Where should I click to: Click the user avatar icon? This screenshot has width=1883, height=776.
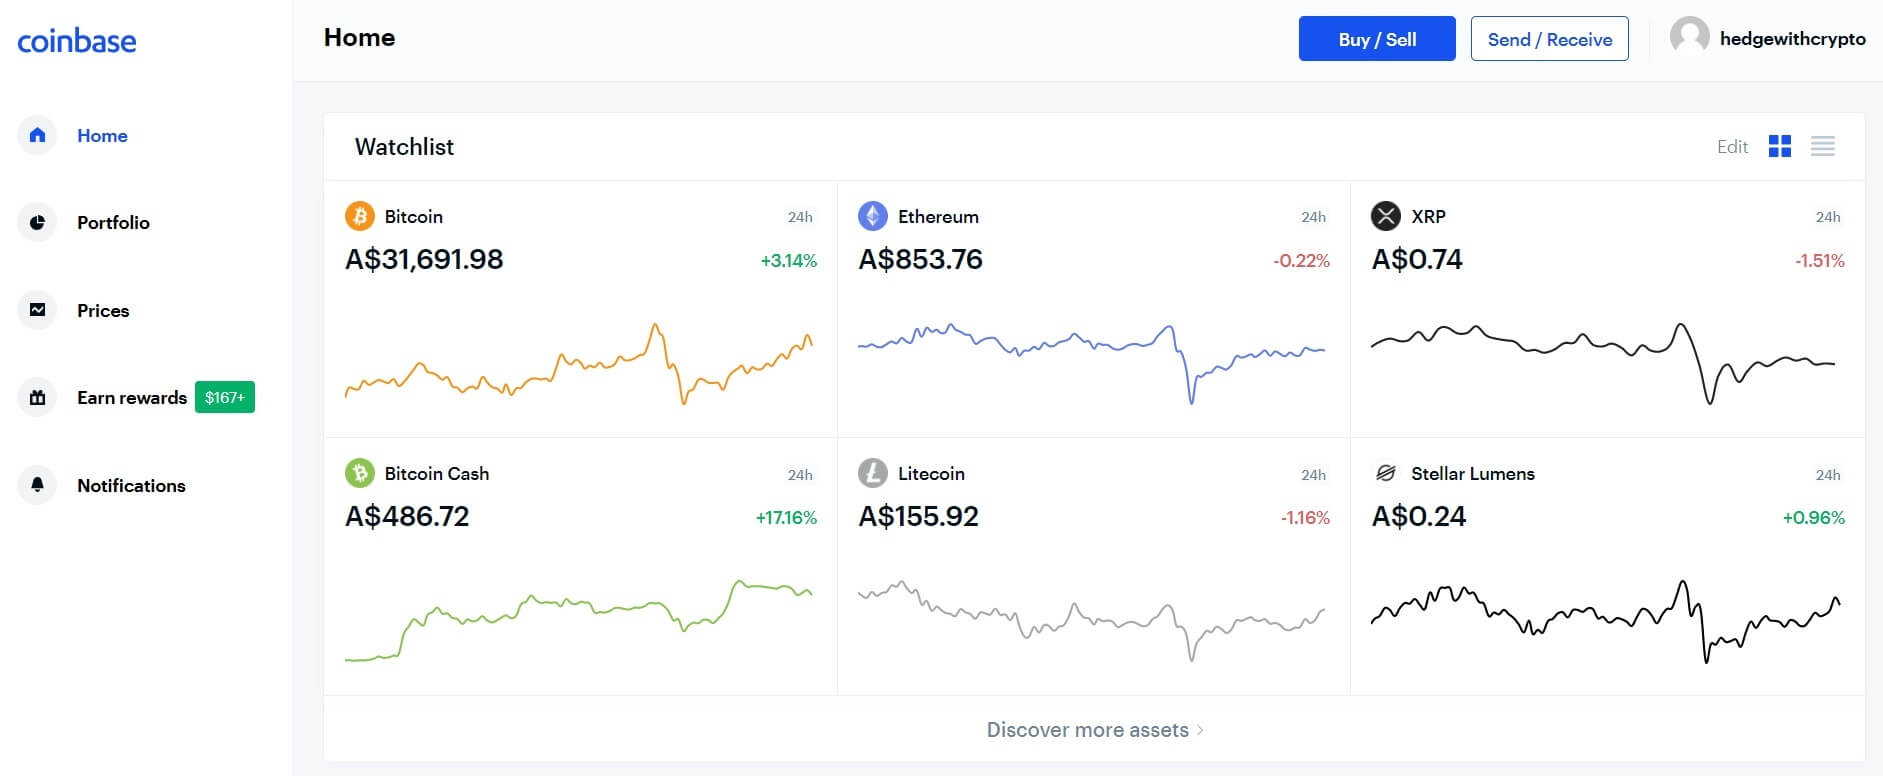coord(1690,37)
